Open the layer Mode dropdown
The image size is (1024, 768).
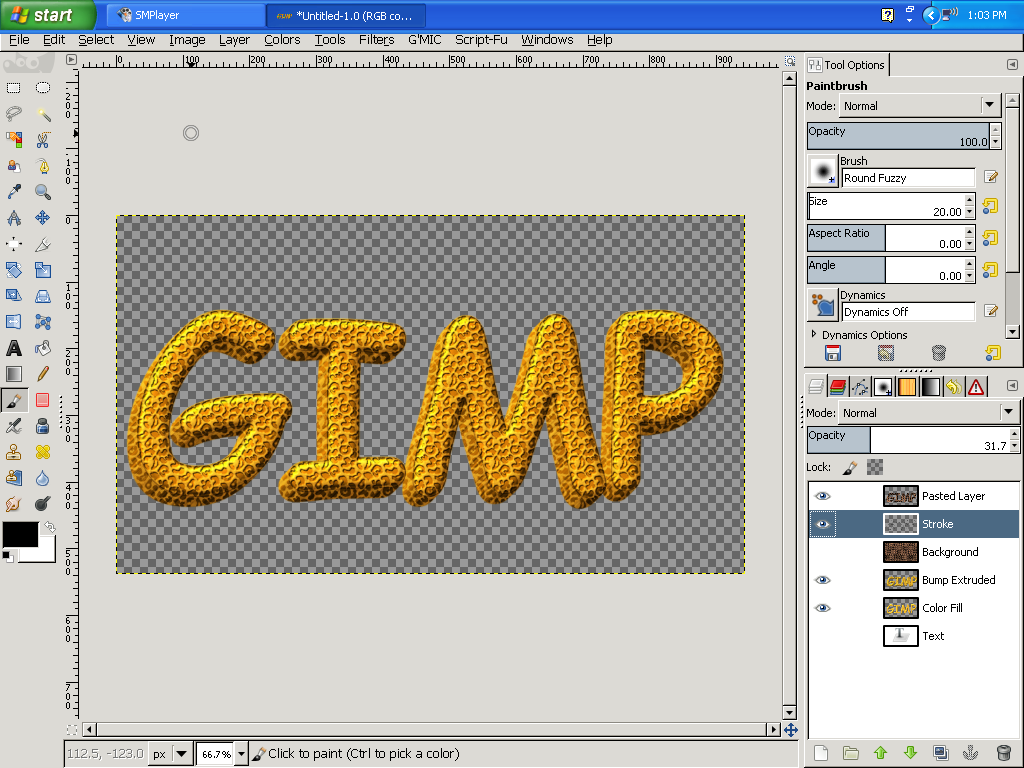tap(928, 413)
